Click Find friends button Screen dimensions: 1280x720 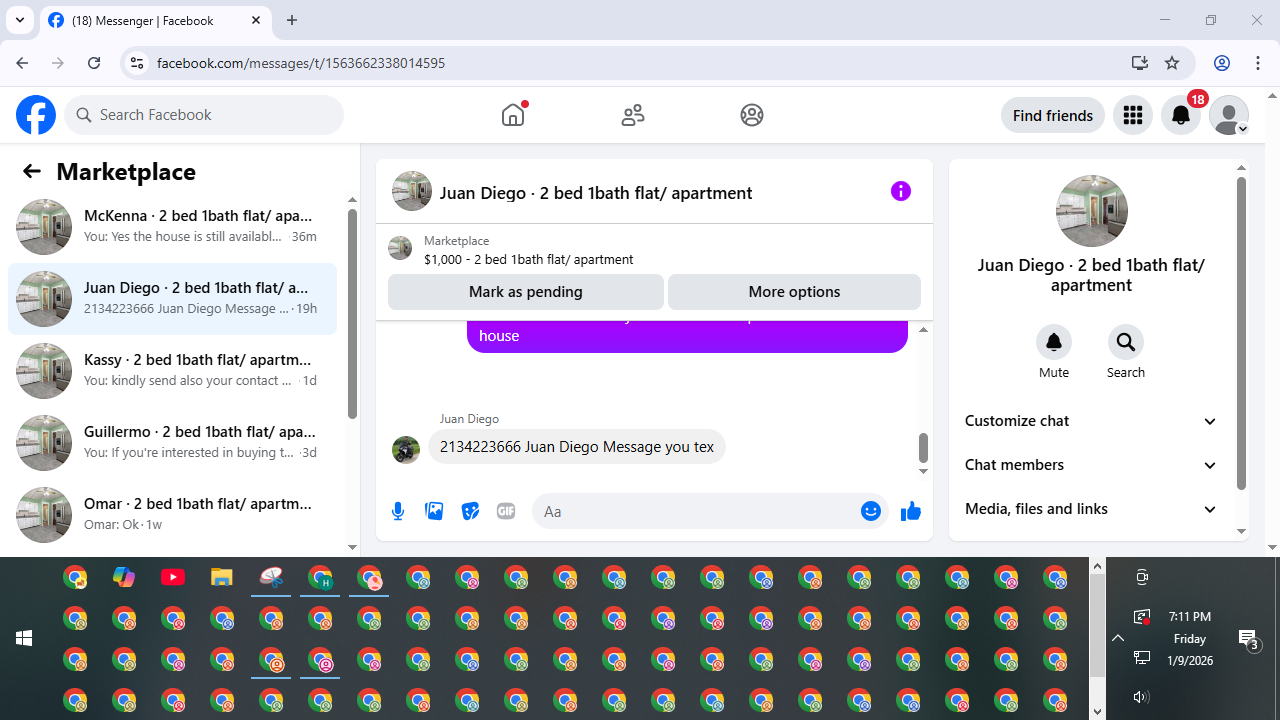(x=1052, y=115)
